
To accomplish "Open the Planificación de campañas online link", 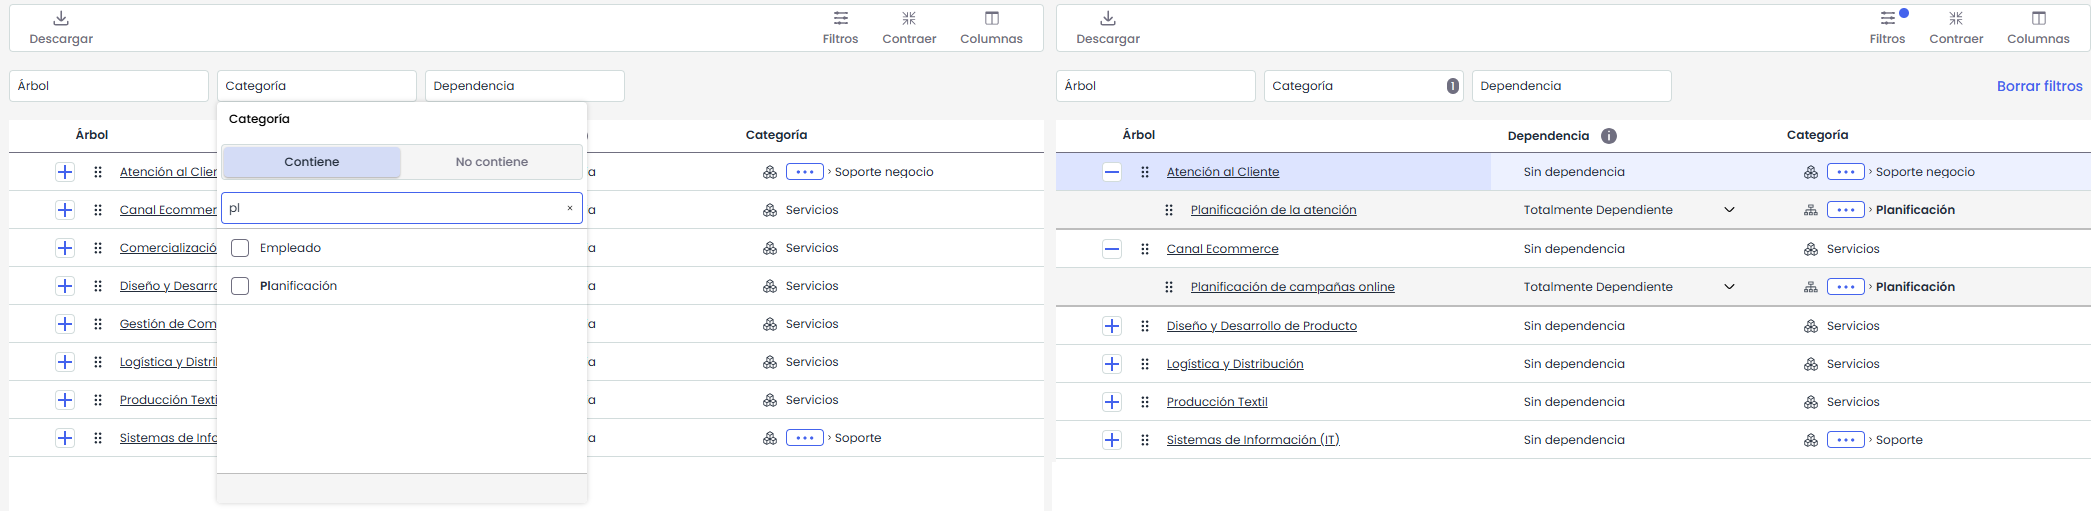I will 1292,287.
